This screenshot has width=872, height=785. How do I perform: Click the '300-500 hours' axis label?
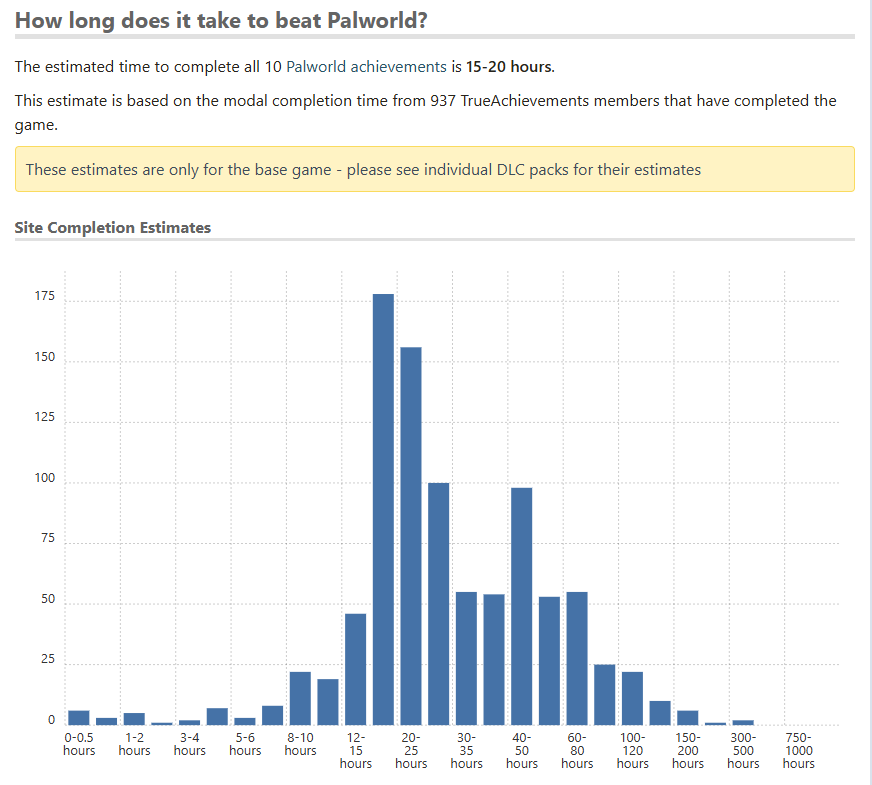click(743, 751)
